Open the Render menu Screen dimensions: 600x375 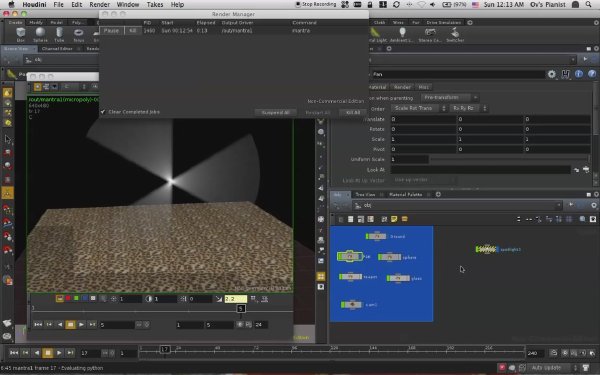pyautogui.click(x=99, y=5)
